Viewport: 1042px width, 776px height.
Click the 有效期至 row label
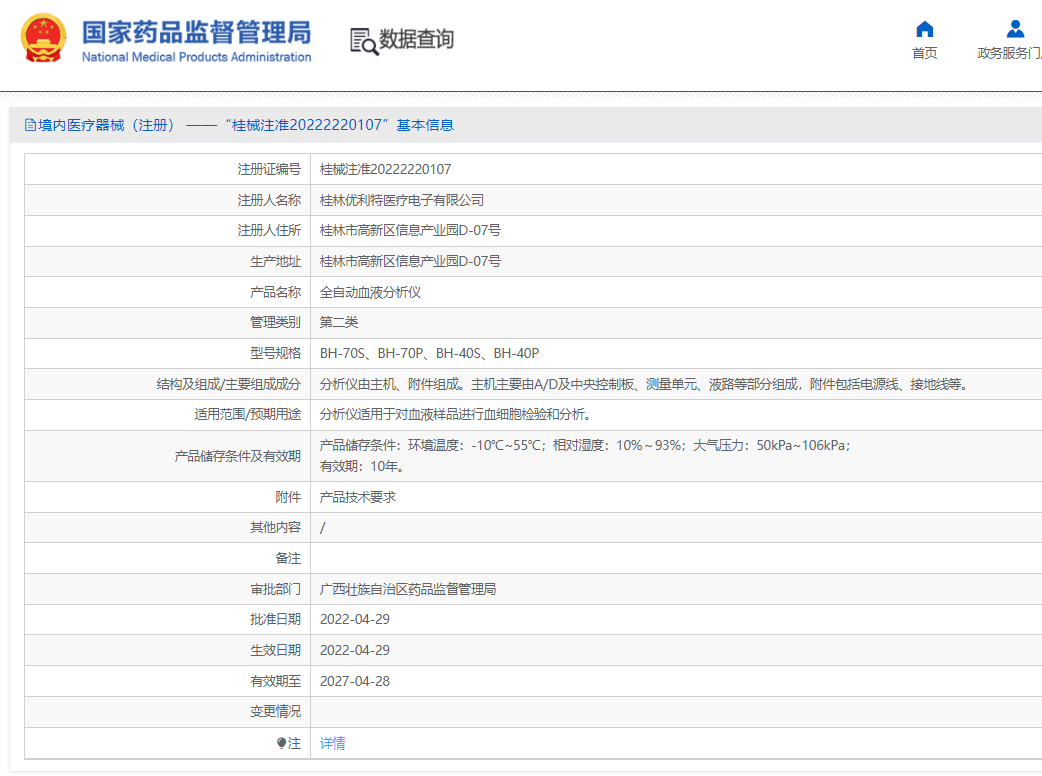[x=275, y=681]
